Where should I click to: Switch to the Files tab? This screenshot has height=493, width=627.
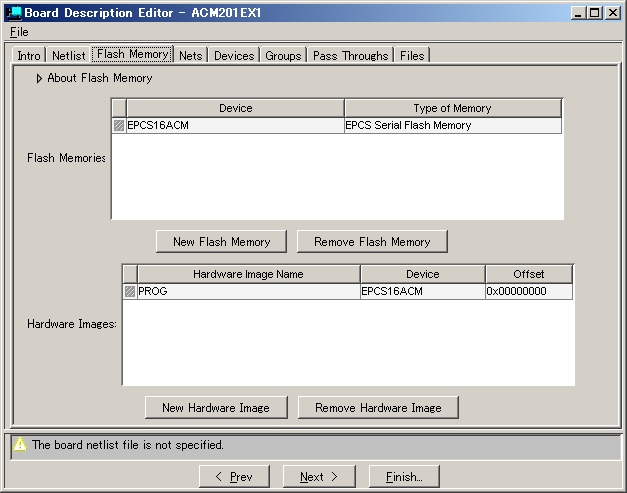(412, 56)
